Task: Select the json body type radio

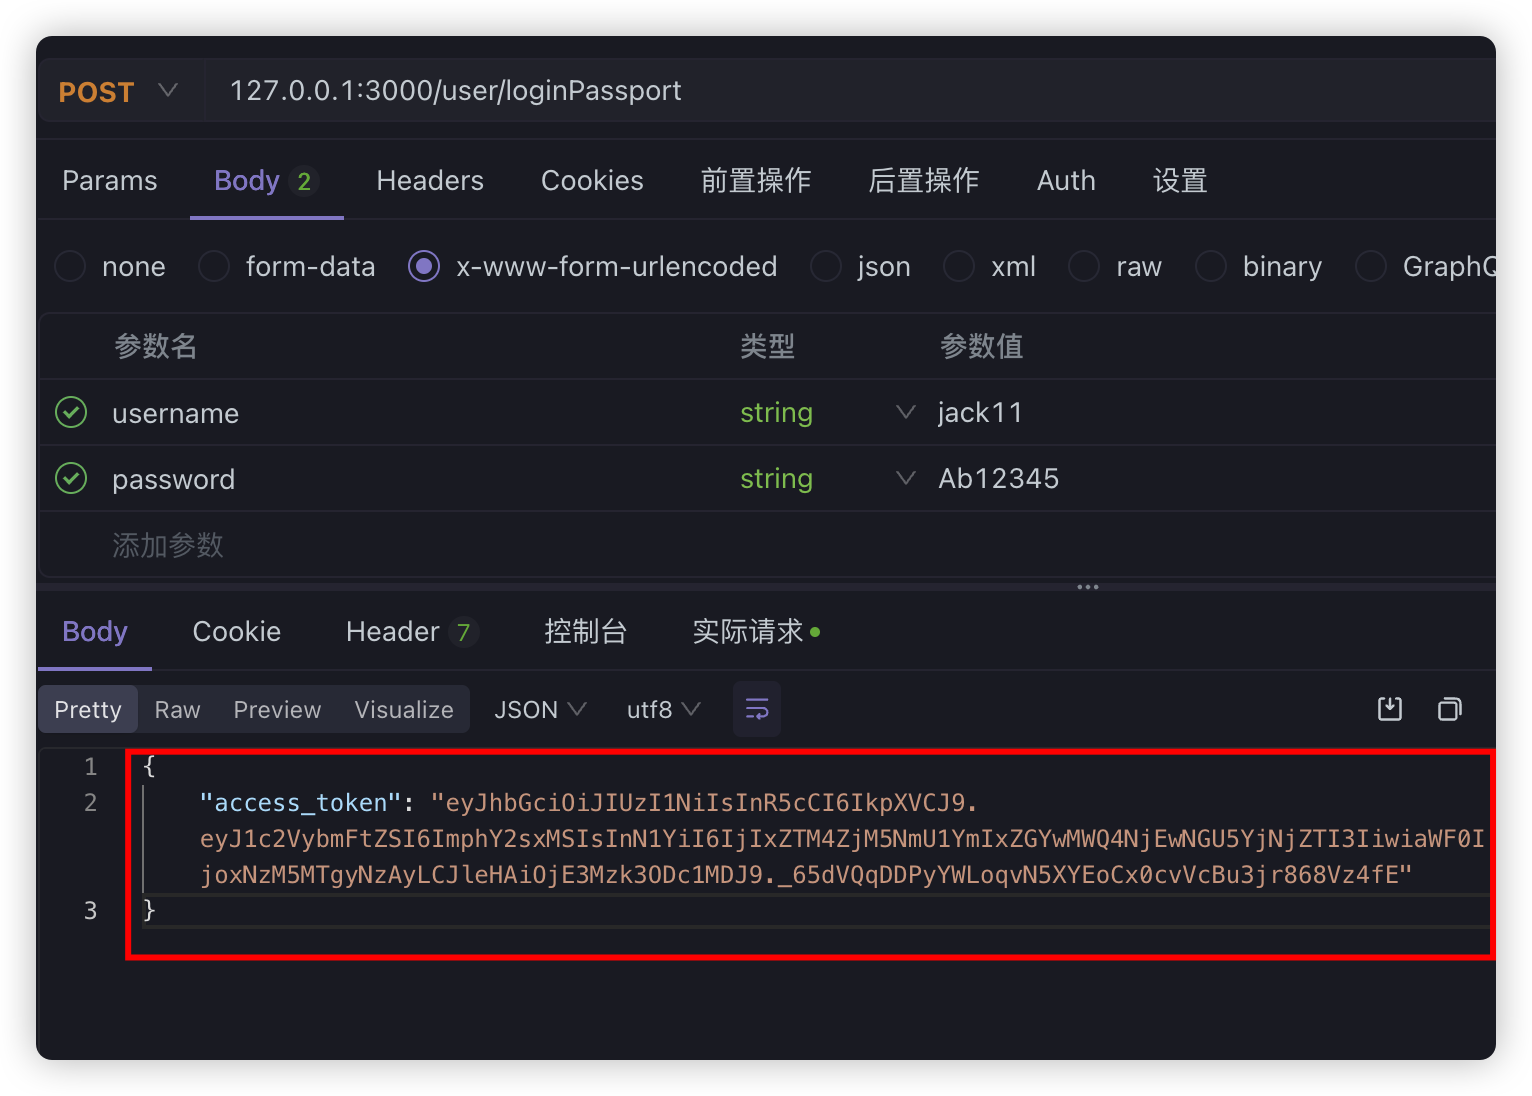Action: point(825,267)
